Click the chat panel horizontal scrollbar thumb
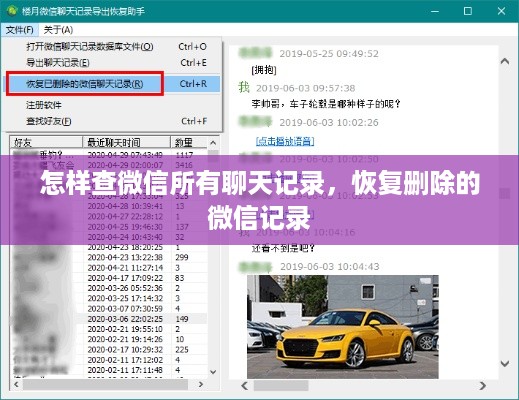Image resolution: width=519 pixels, height=400 pixels. [x=281, y=386]
